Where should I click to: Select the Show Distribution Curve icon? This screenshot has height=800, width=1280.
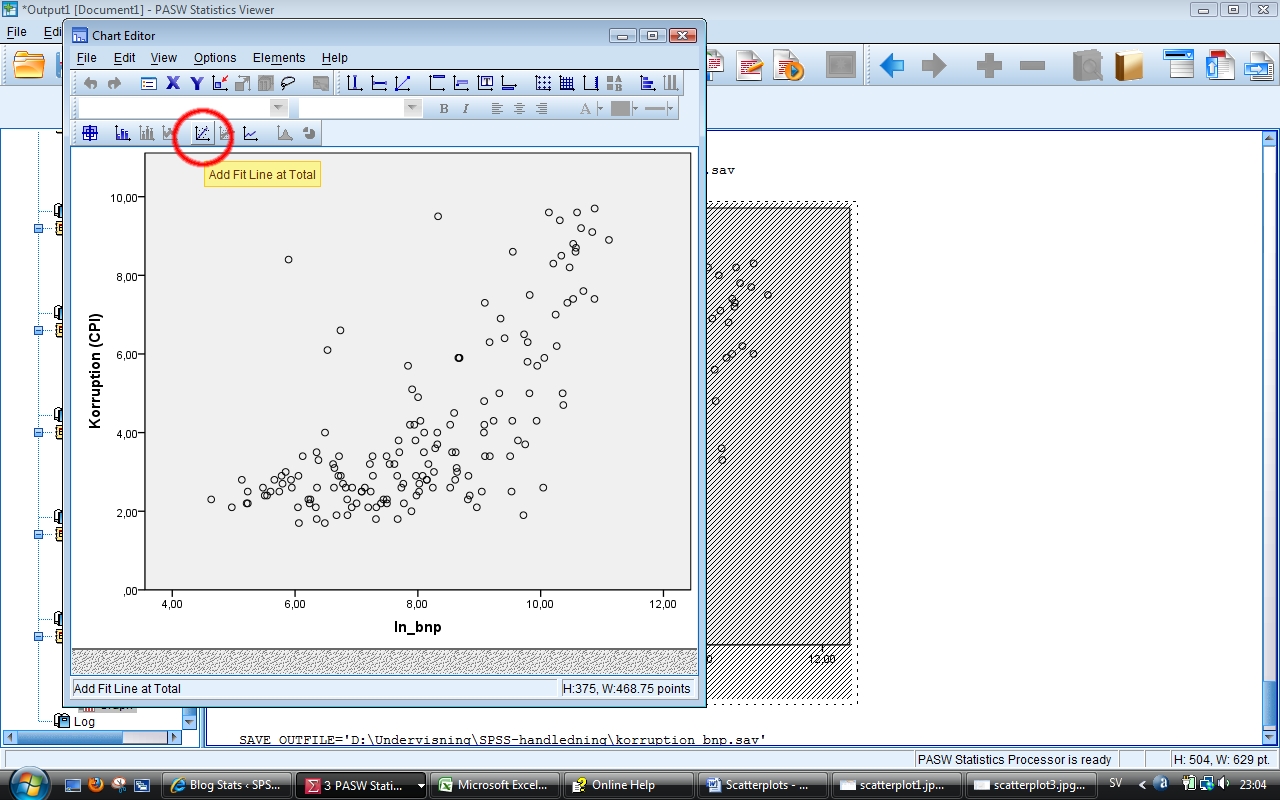click(284, 133)
